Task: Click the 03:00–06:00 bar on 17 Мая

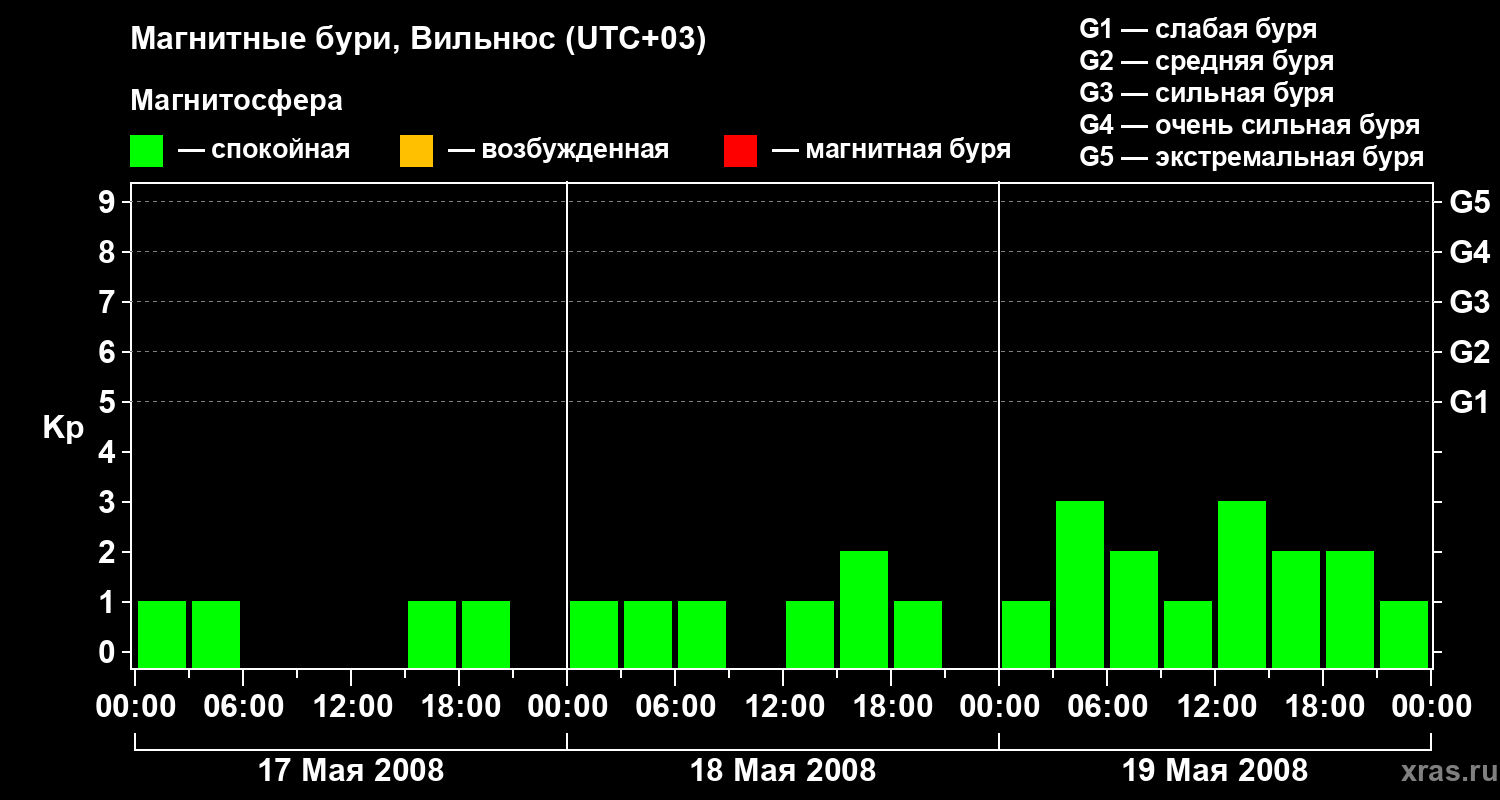Action: [216, 634]
